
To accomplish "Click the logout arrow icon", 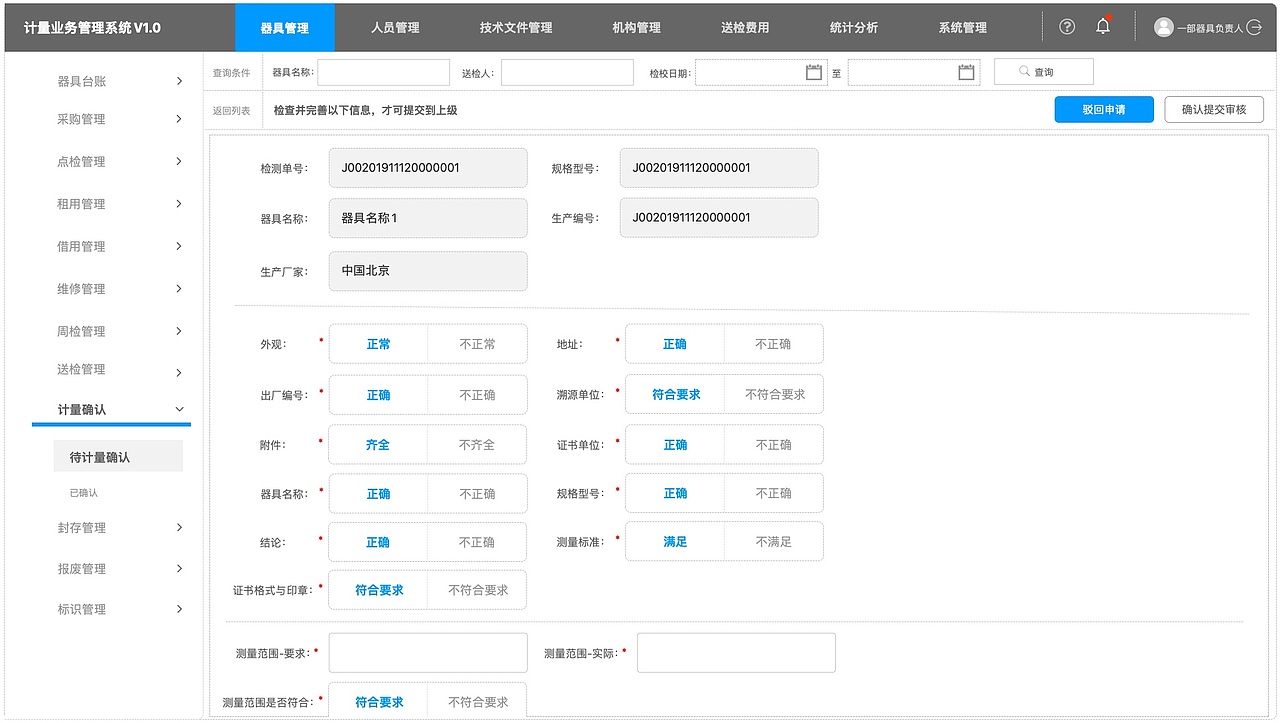I will click(1254, 27).
